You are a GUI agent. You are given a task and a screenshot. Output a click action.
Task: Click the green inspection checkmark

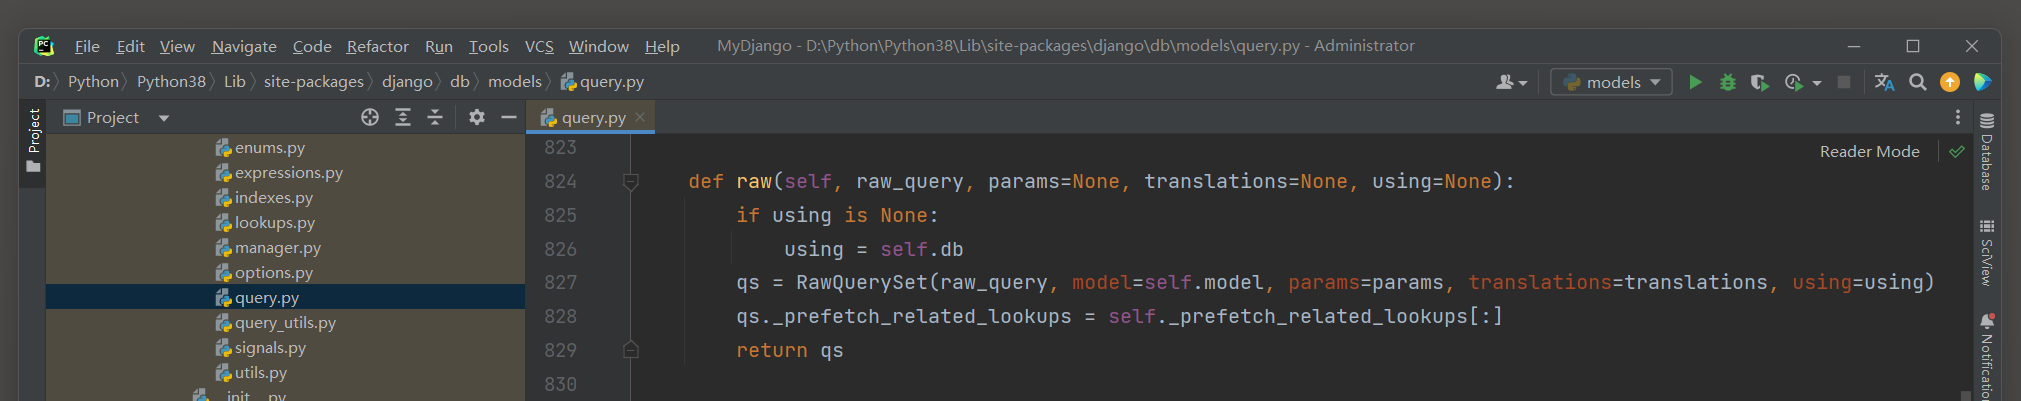pyautogui.click(x=1957, y=151)
